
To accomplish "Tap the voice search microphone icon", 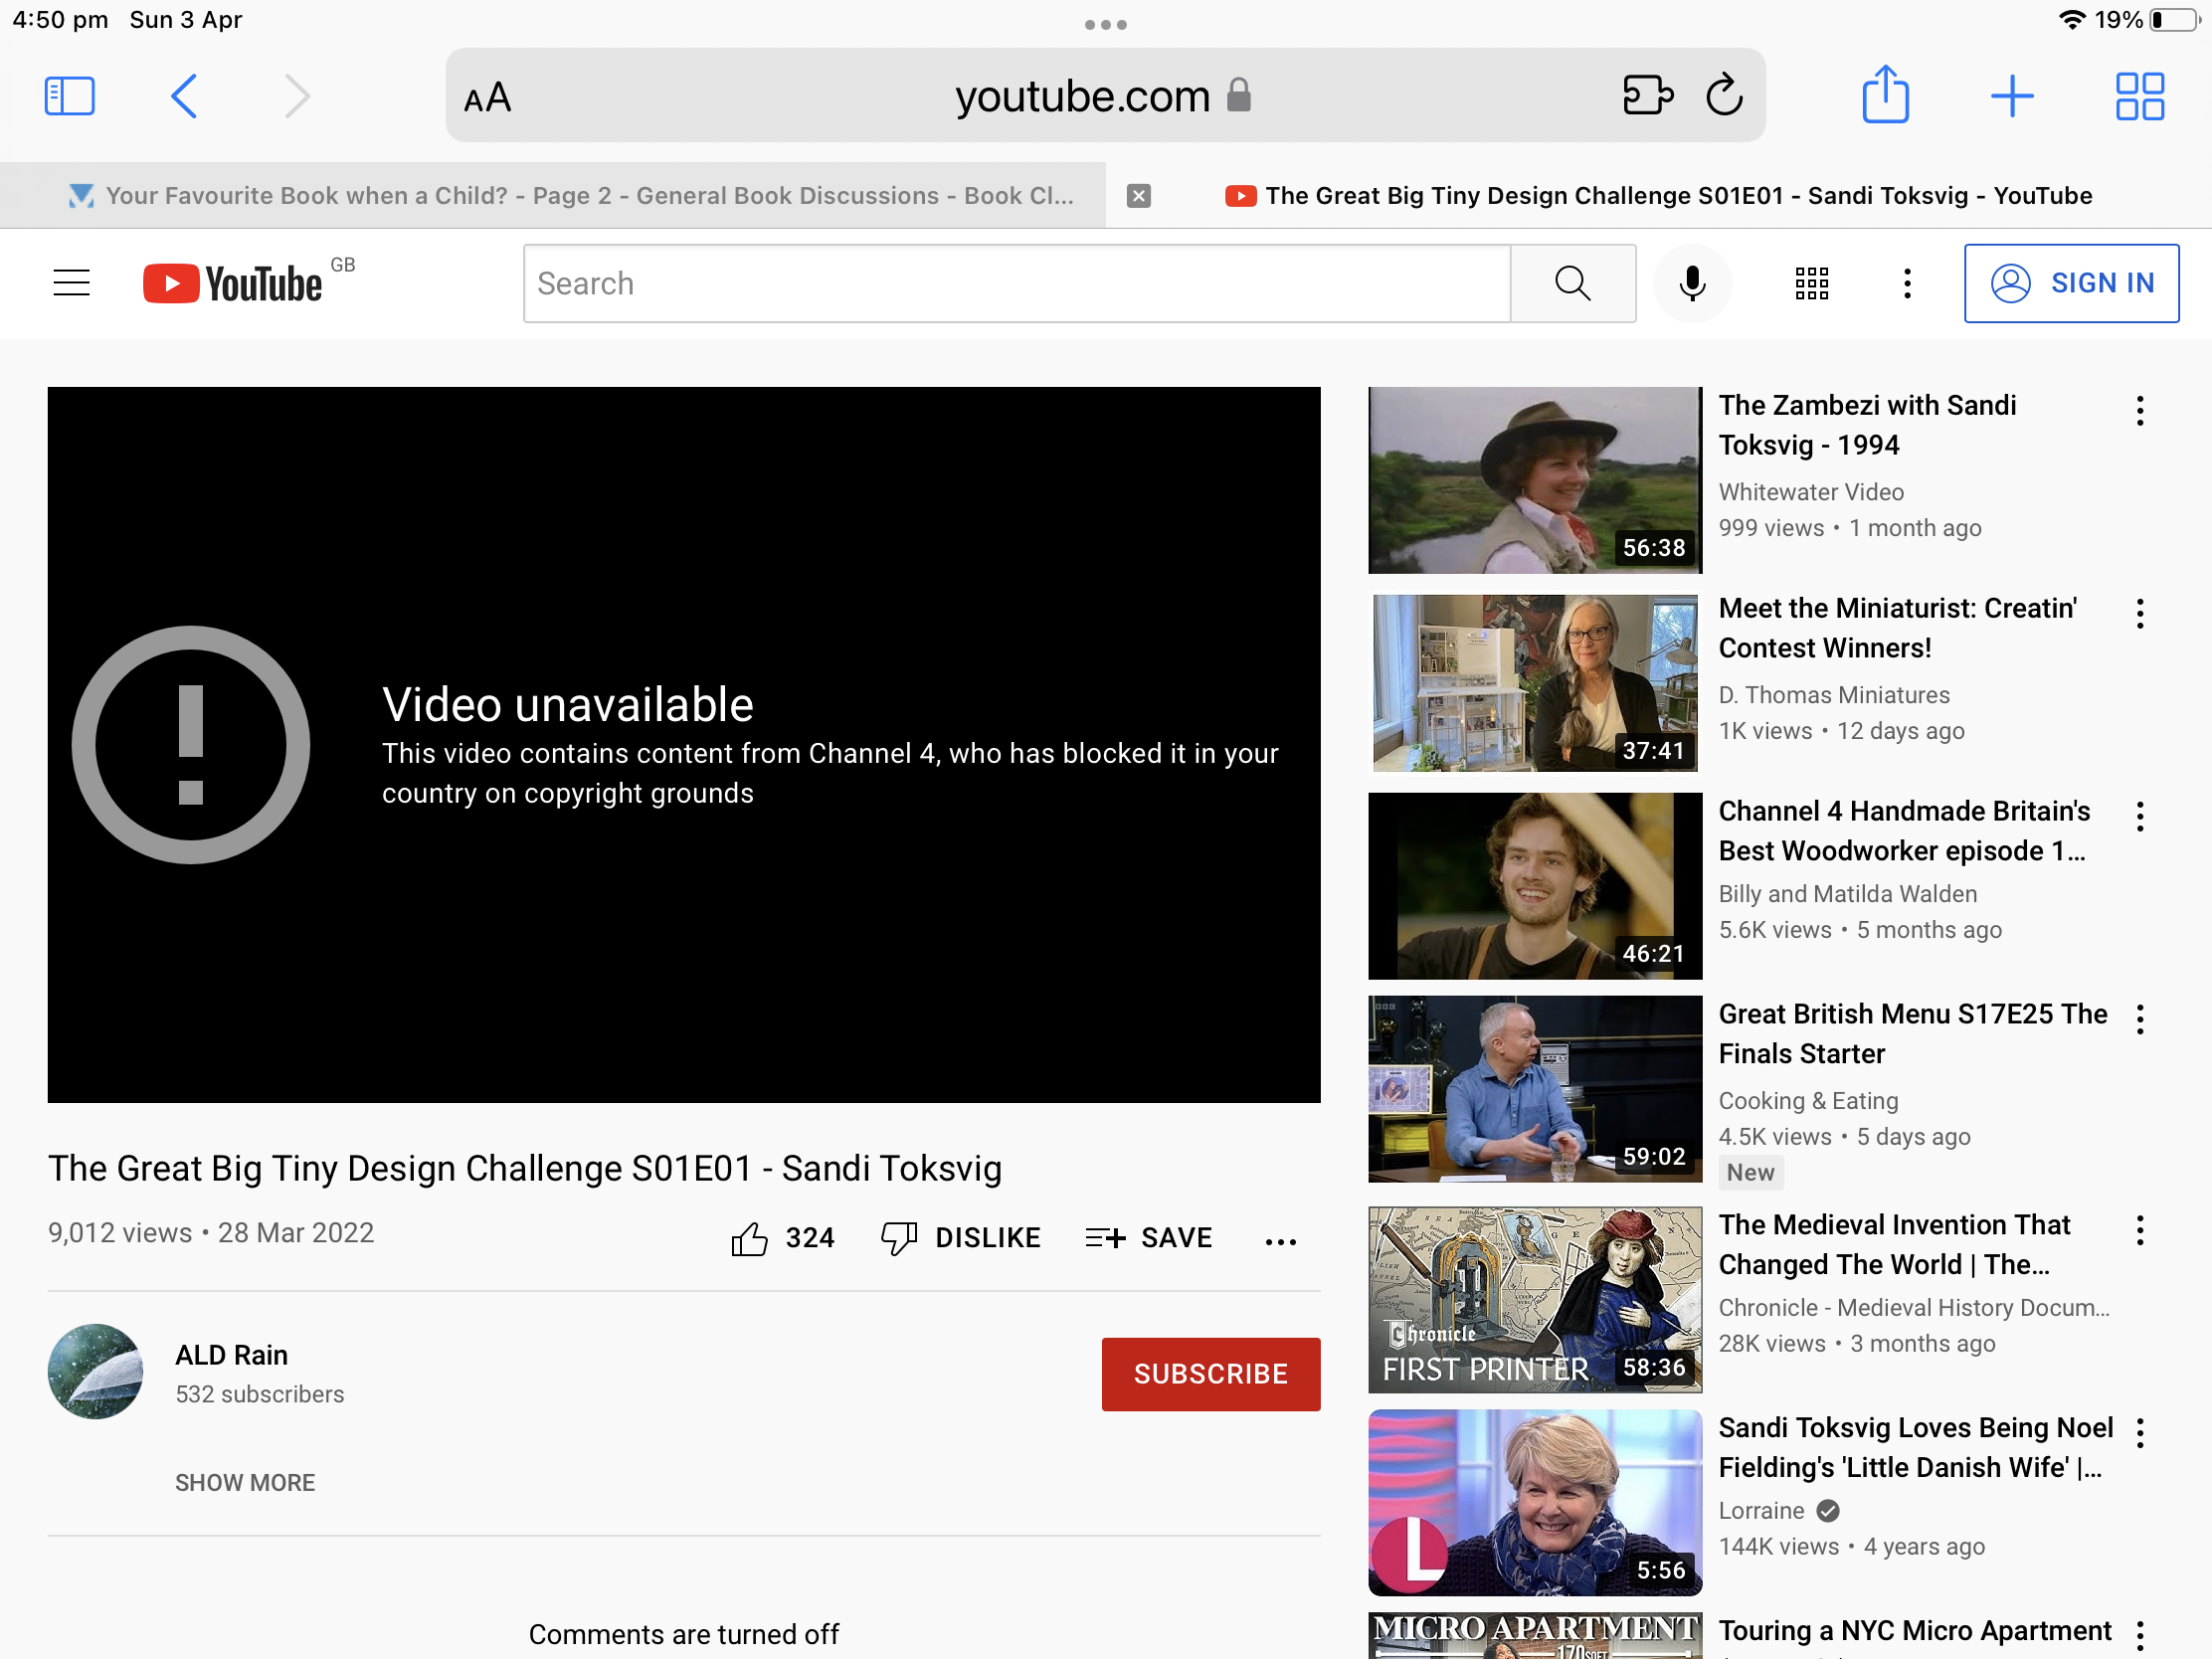I will pyautogui.click(x=1691, y=283).
